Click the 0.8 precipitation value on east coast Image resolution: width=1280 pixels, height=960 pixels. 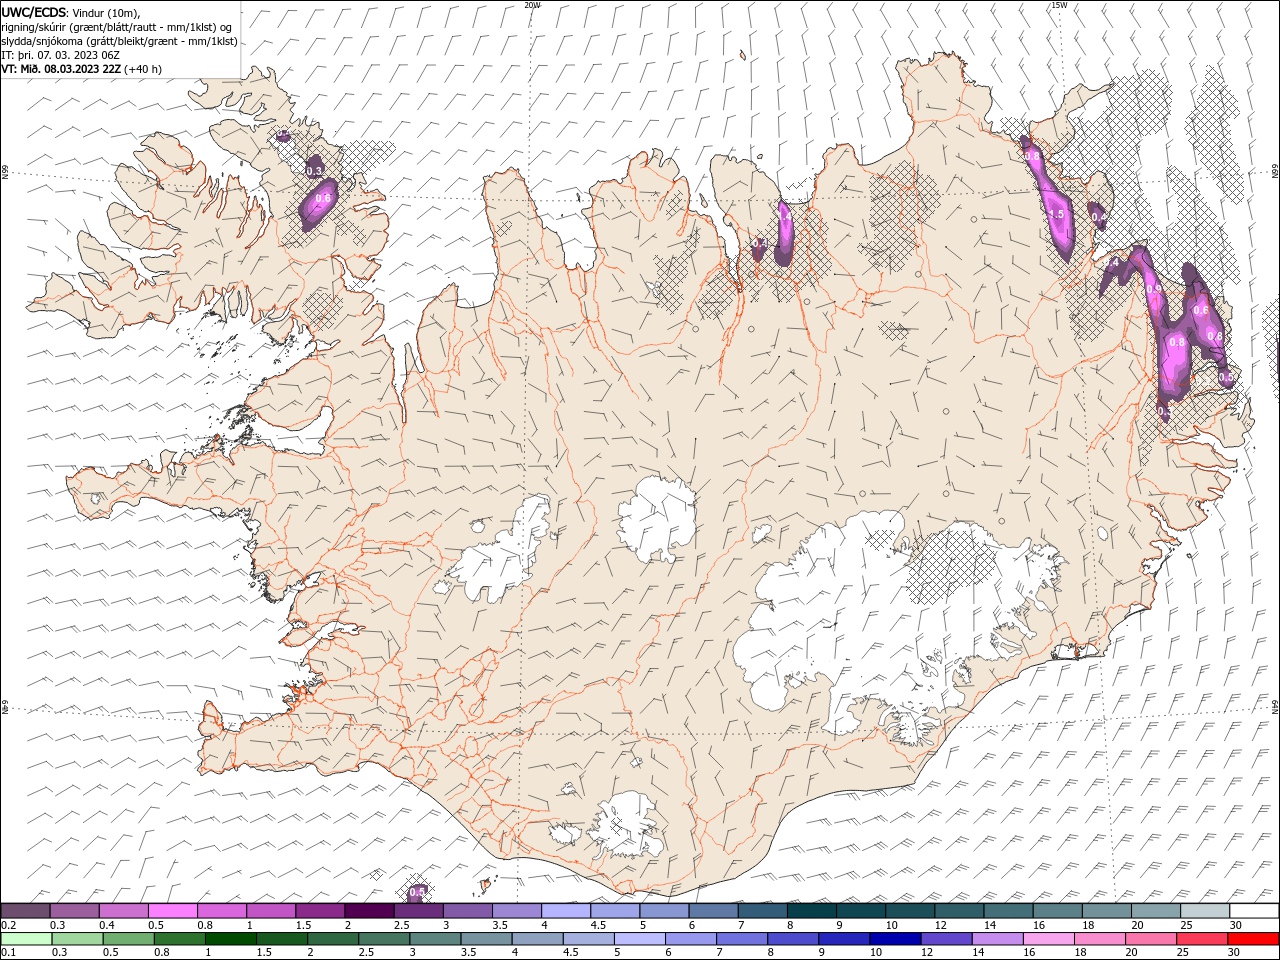1177,343
